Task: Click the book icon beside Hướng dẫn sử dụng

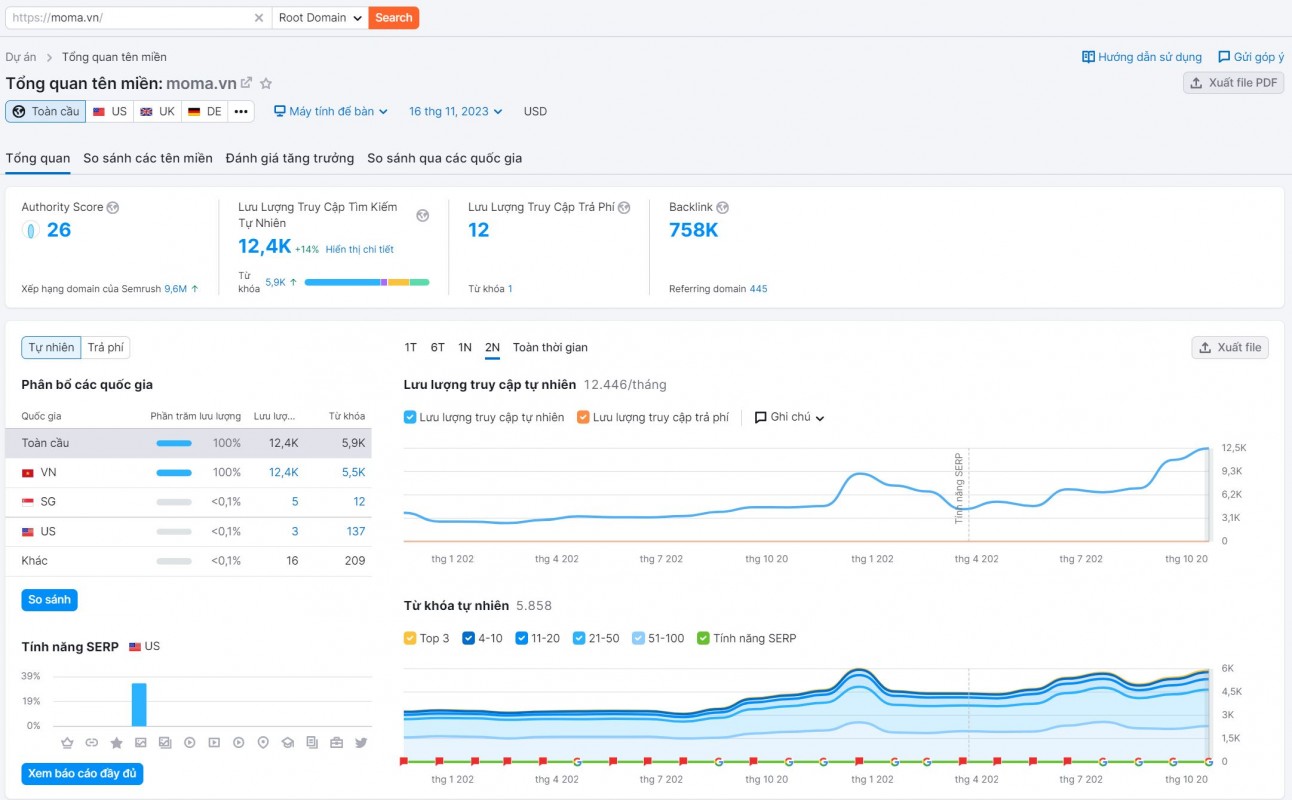Action: (x=1089, y=57)
